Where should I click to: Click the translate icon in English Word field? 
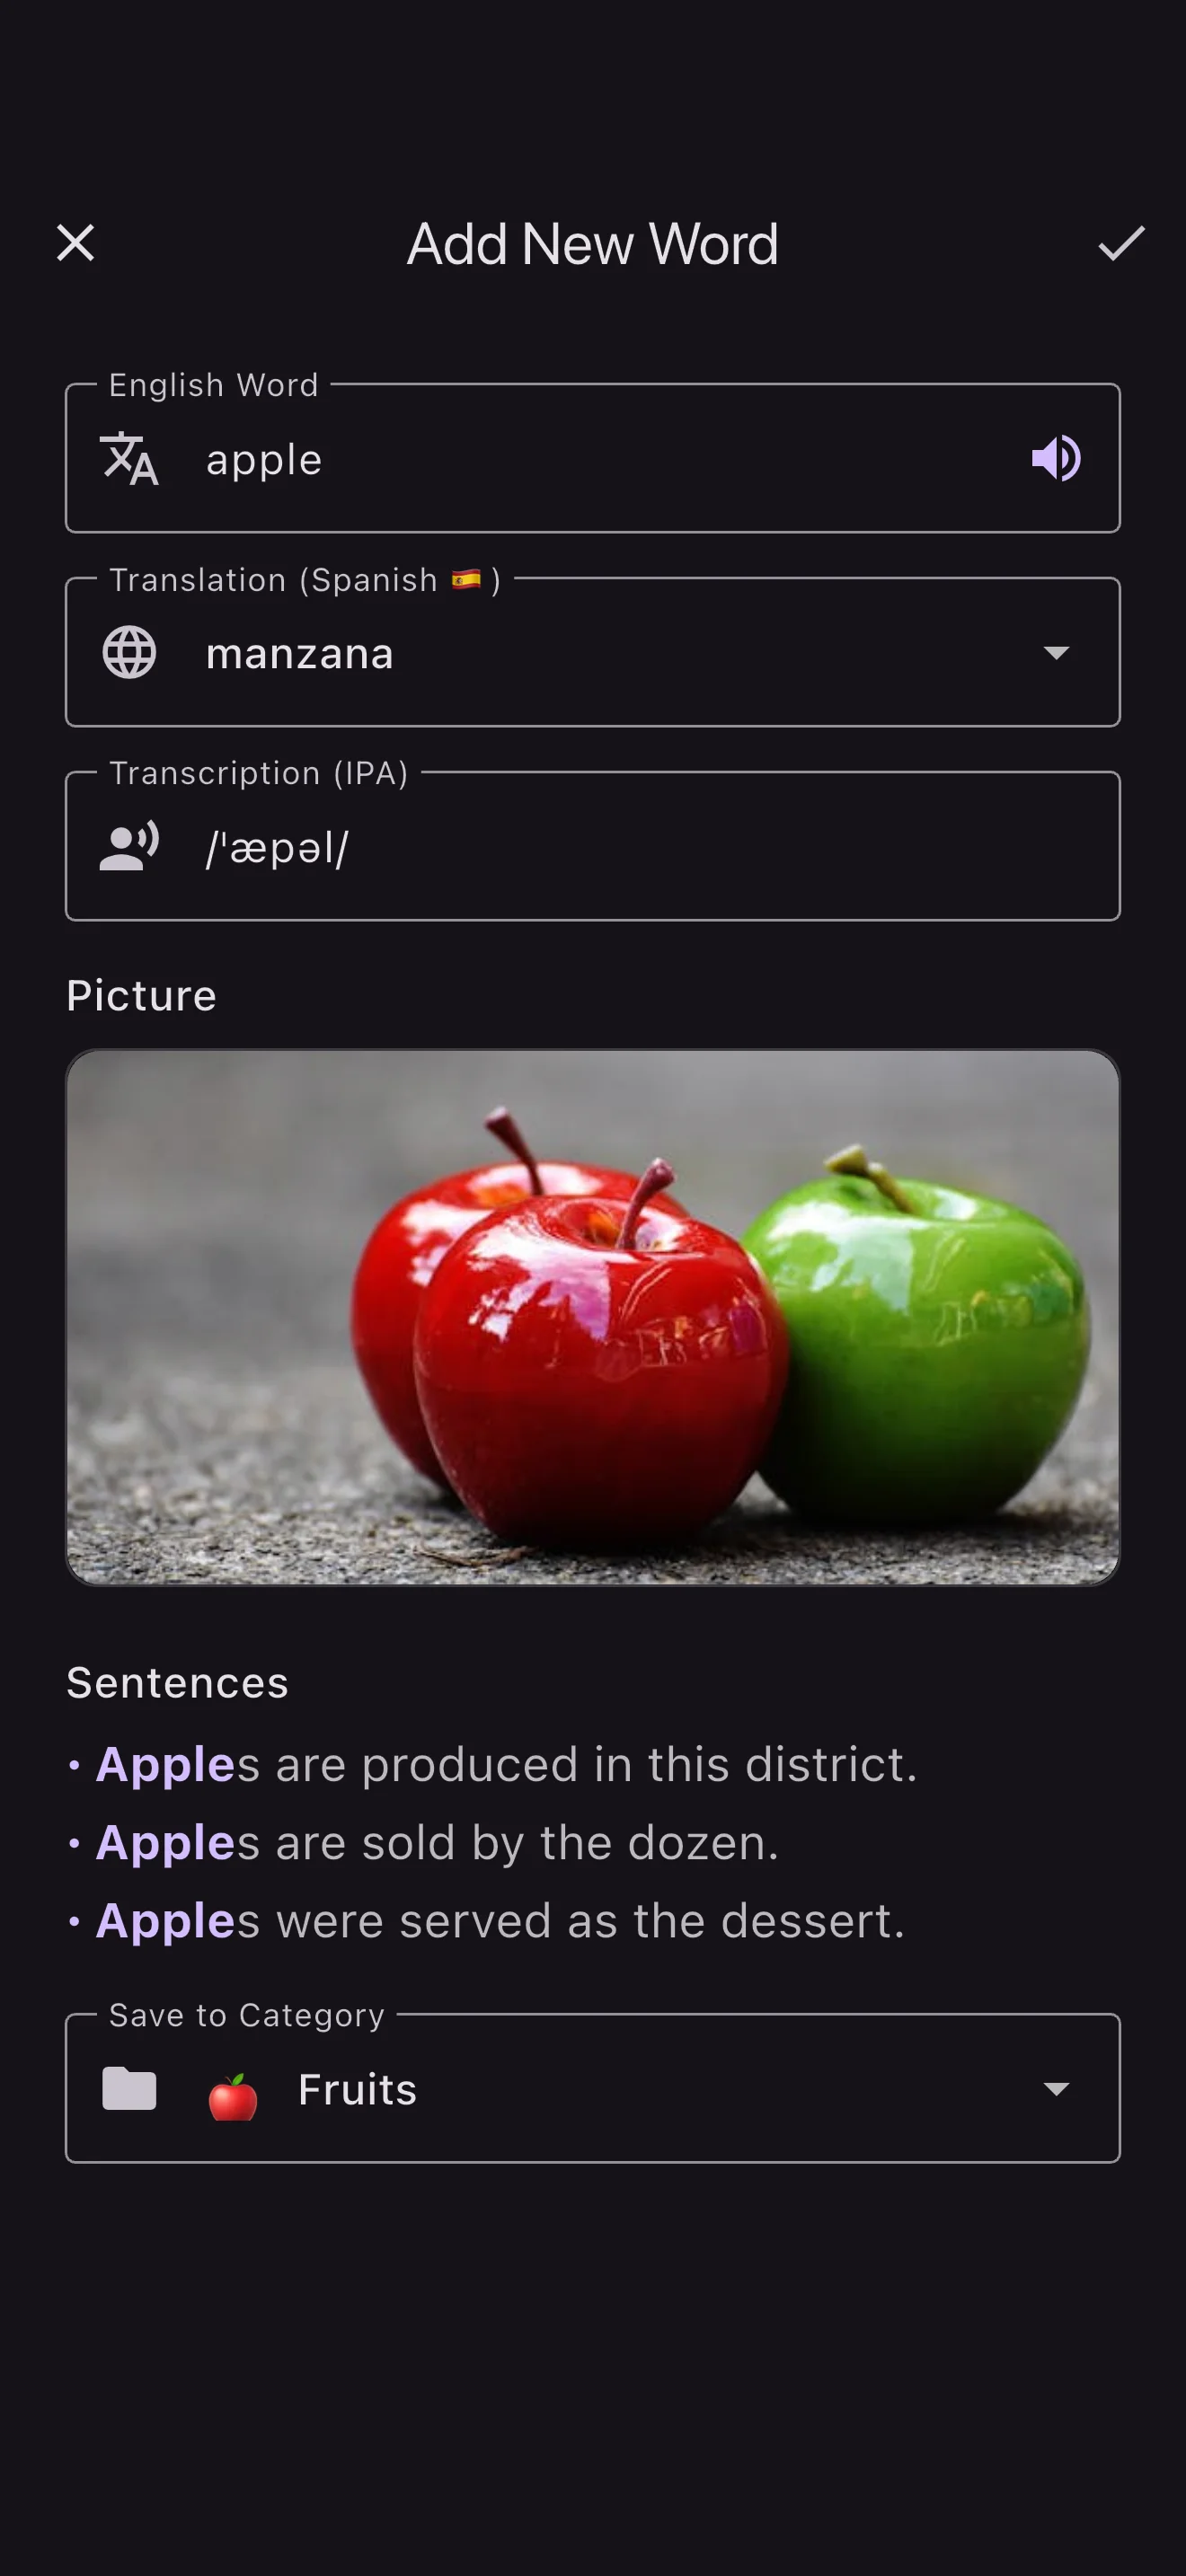point(128,461)
